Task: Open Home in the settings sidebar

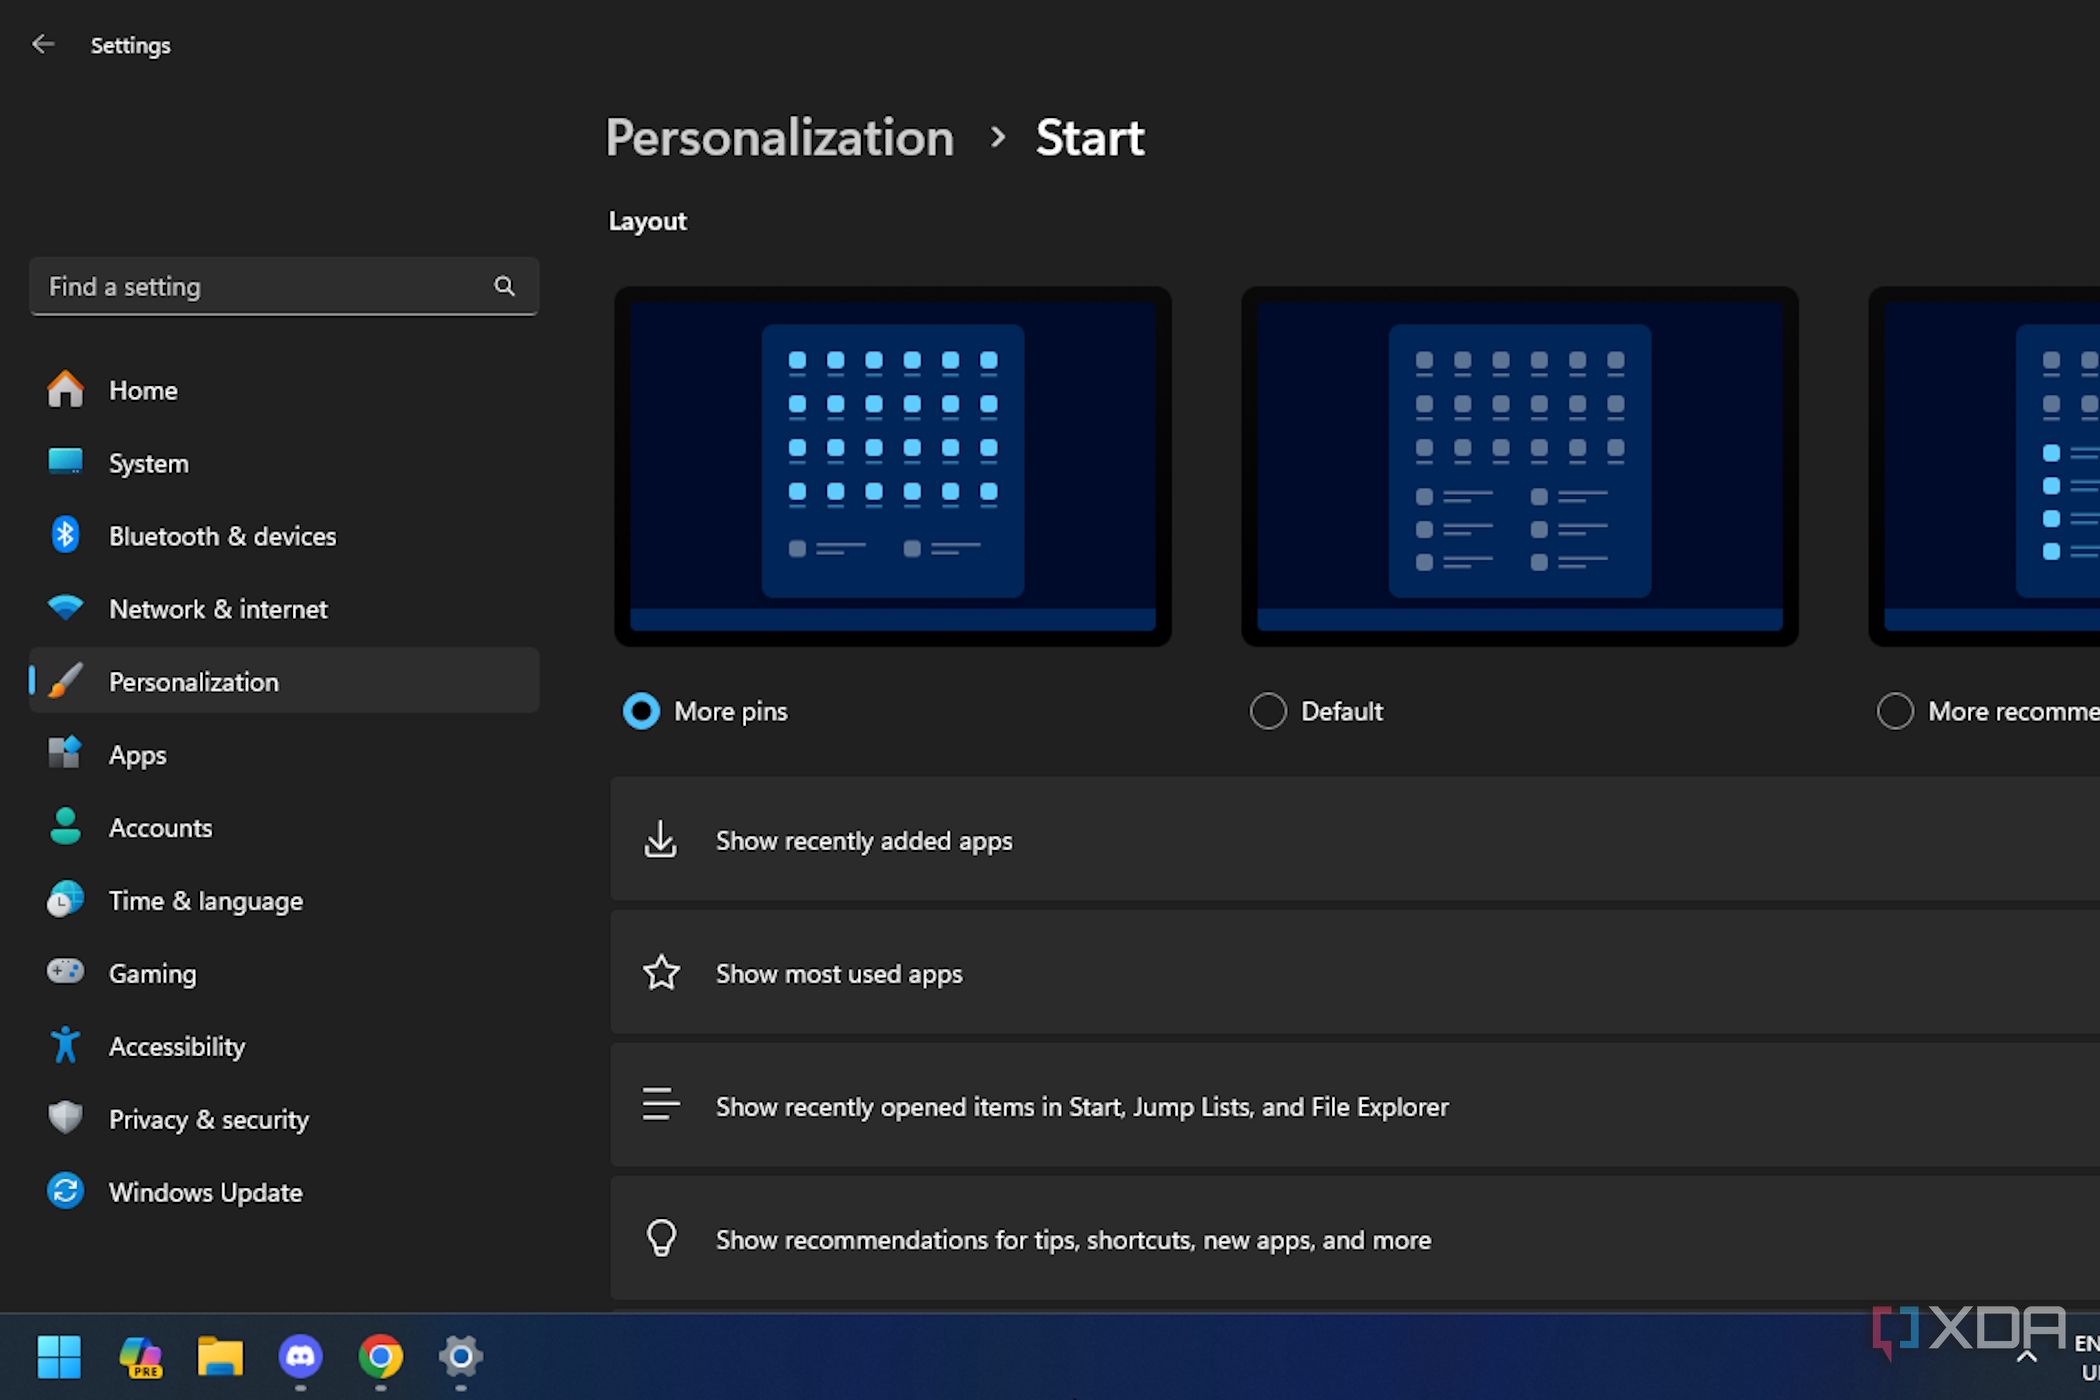Action: (x=284, y=390)
